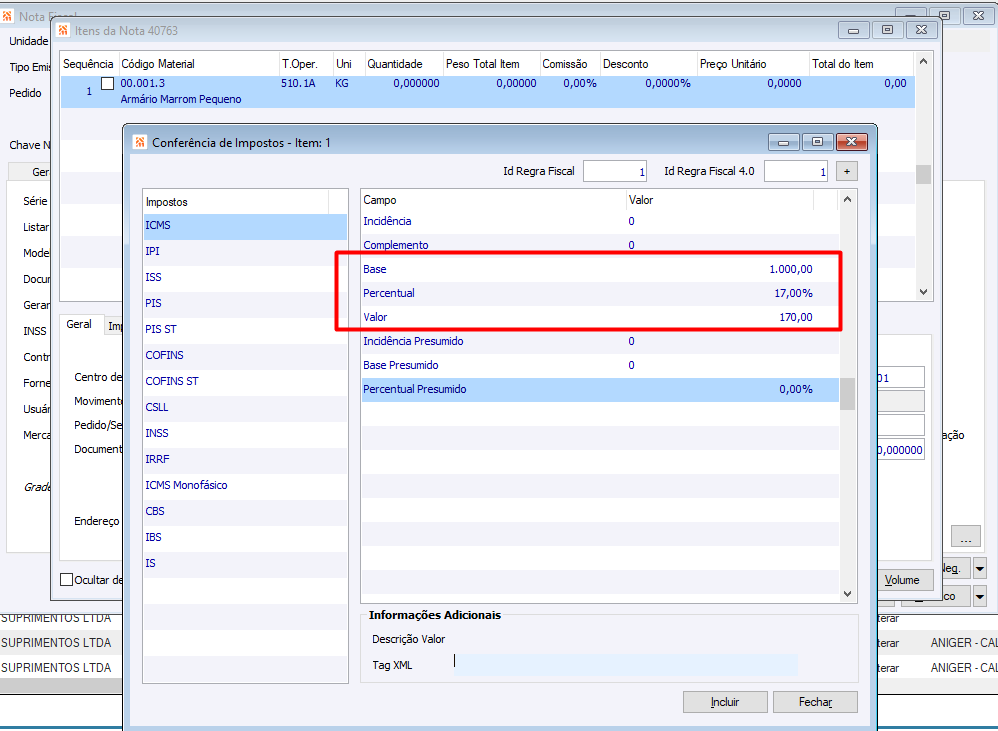Click the Complemento field row
Screen dimensions: 998x731
pyautogui.click(x=600, y=245)
